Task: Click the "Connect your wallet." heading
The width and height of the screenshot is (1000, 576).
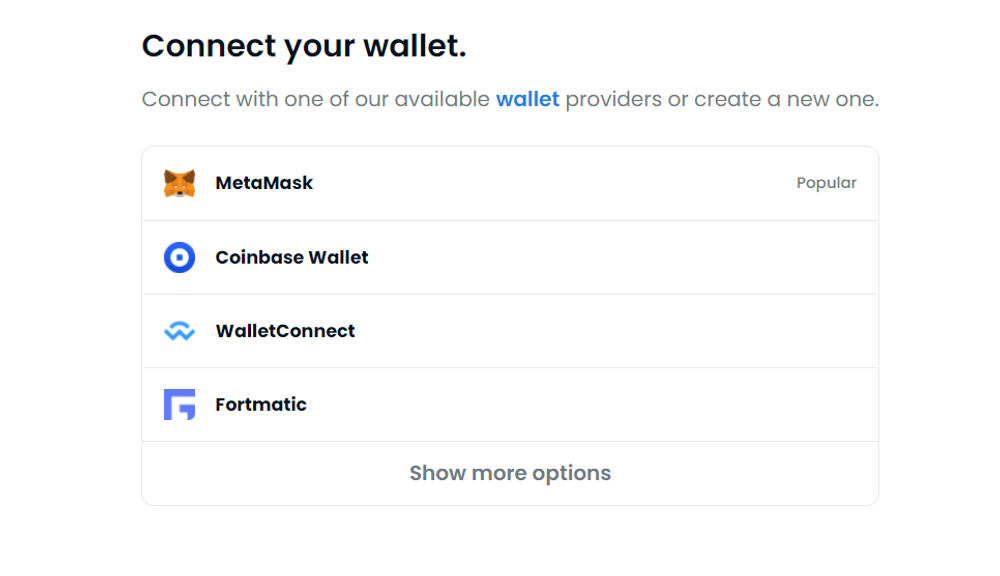Action: [x=304, y=45]
